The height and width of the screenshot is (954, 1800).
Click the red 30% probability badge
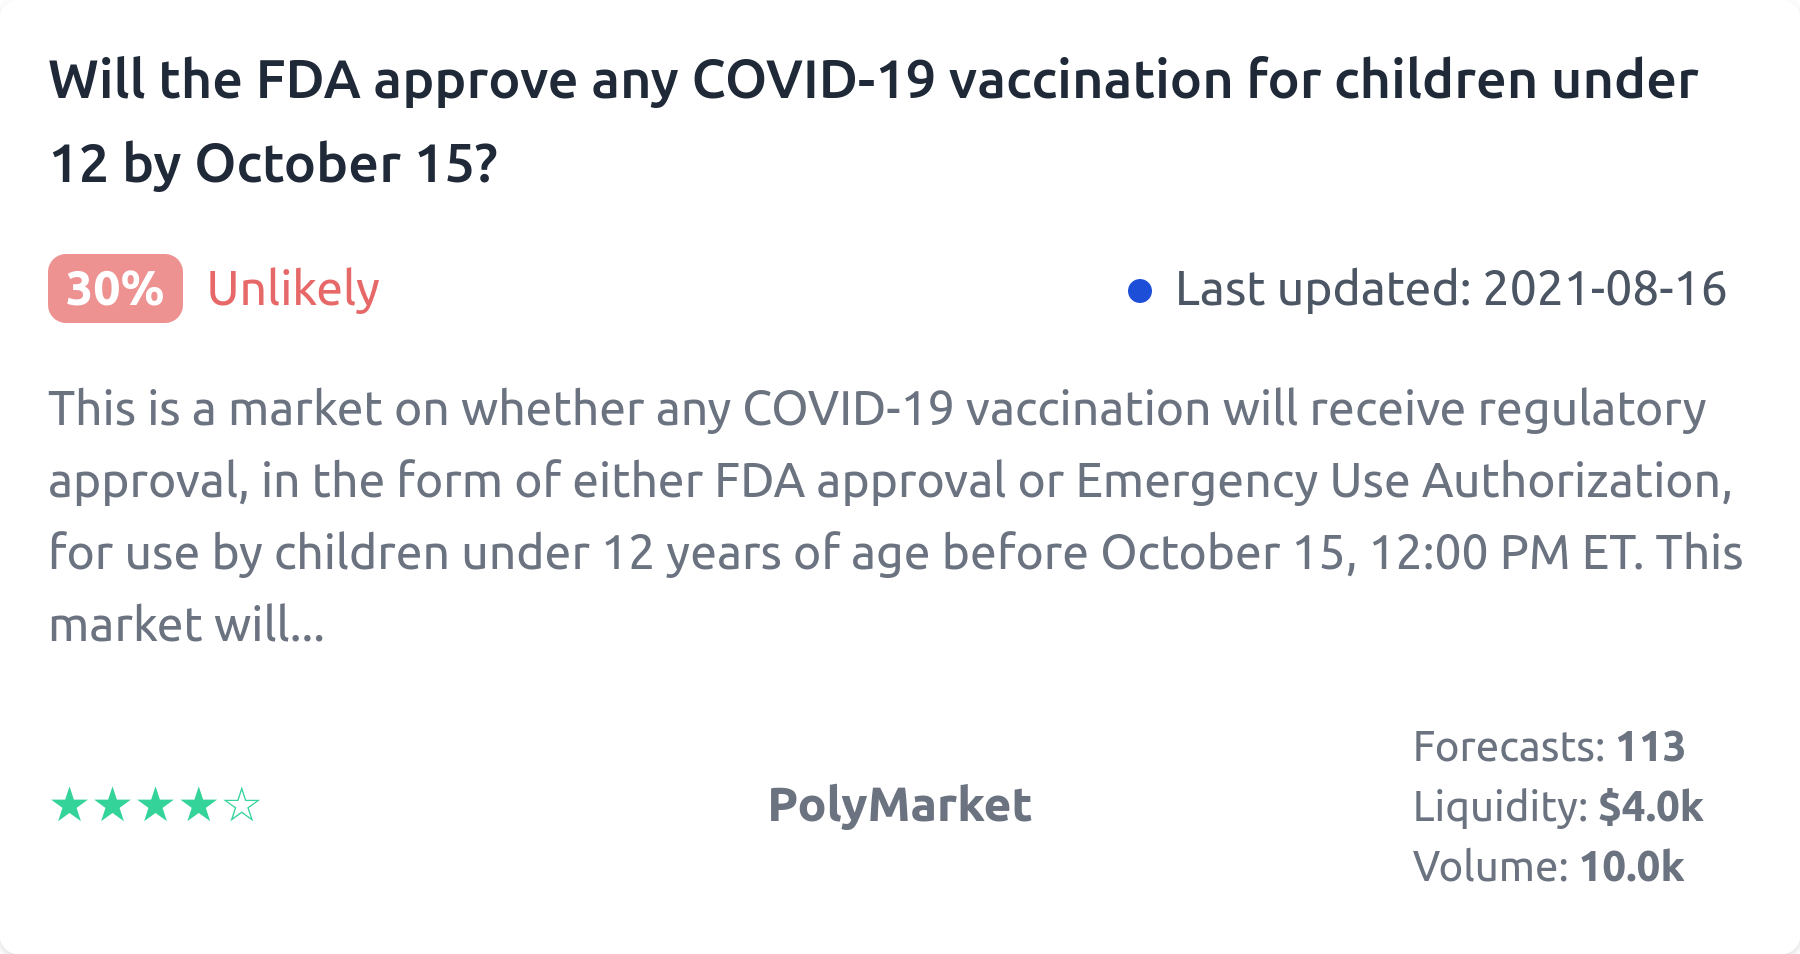pyautogui.click(x=115, y=289)
